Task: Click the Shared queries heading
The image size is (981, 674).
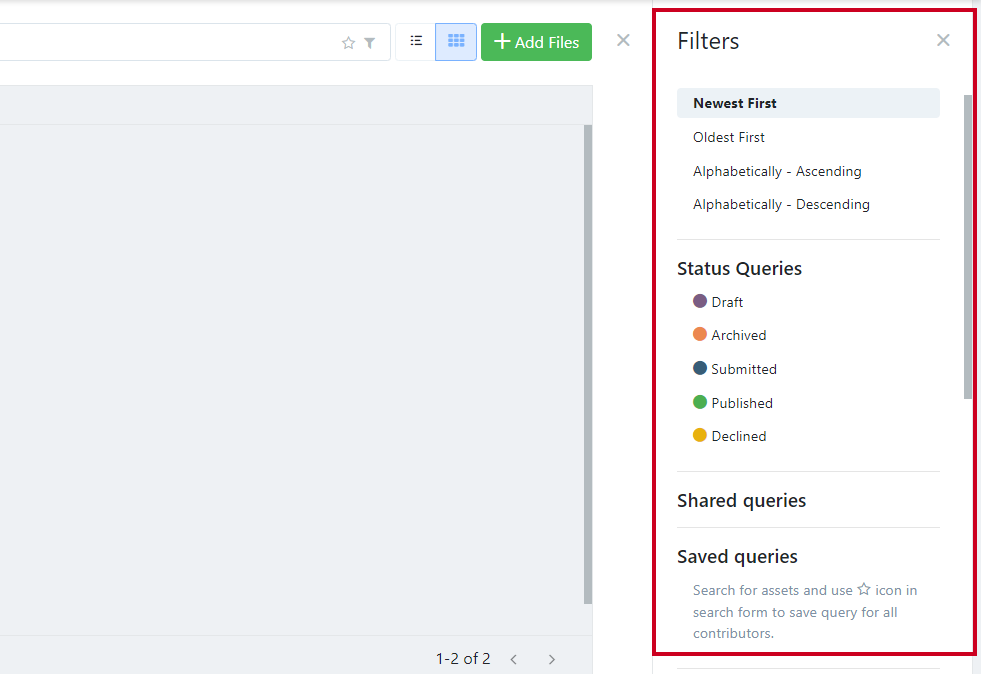Action: tap(741, 501)
